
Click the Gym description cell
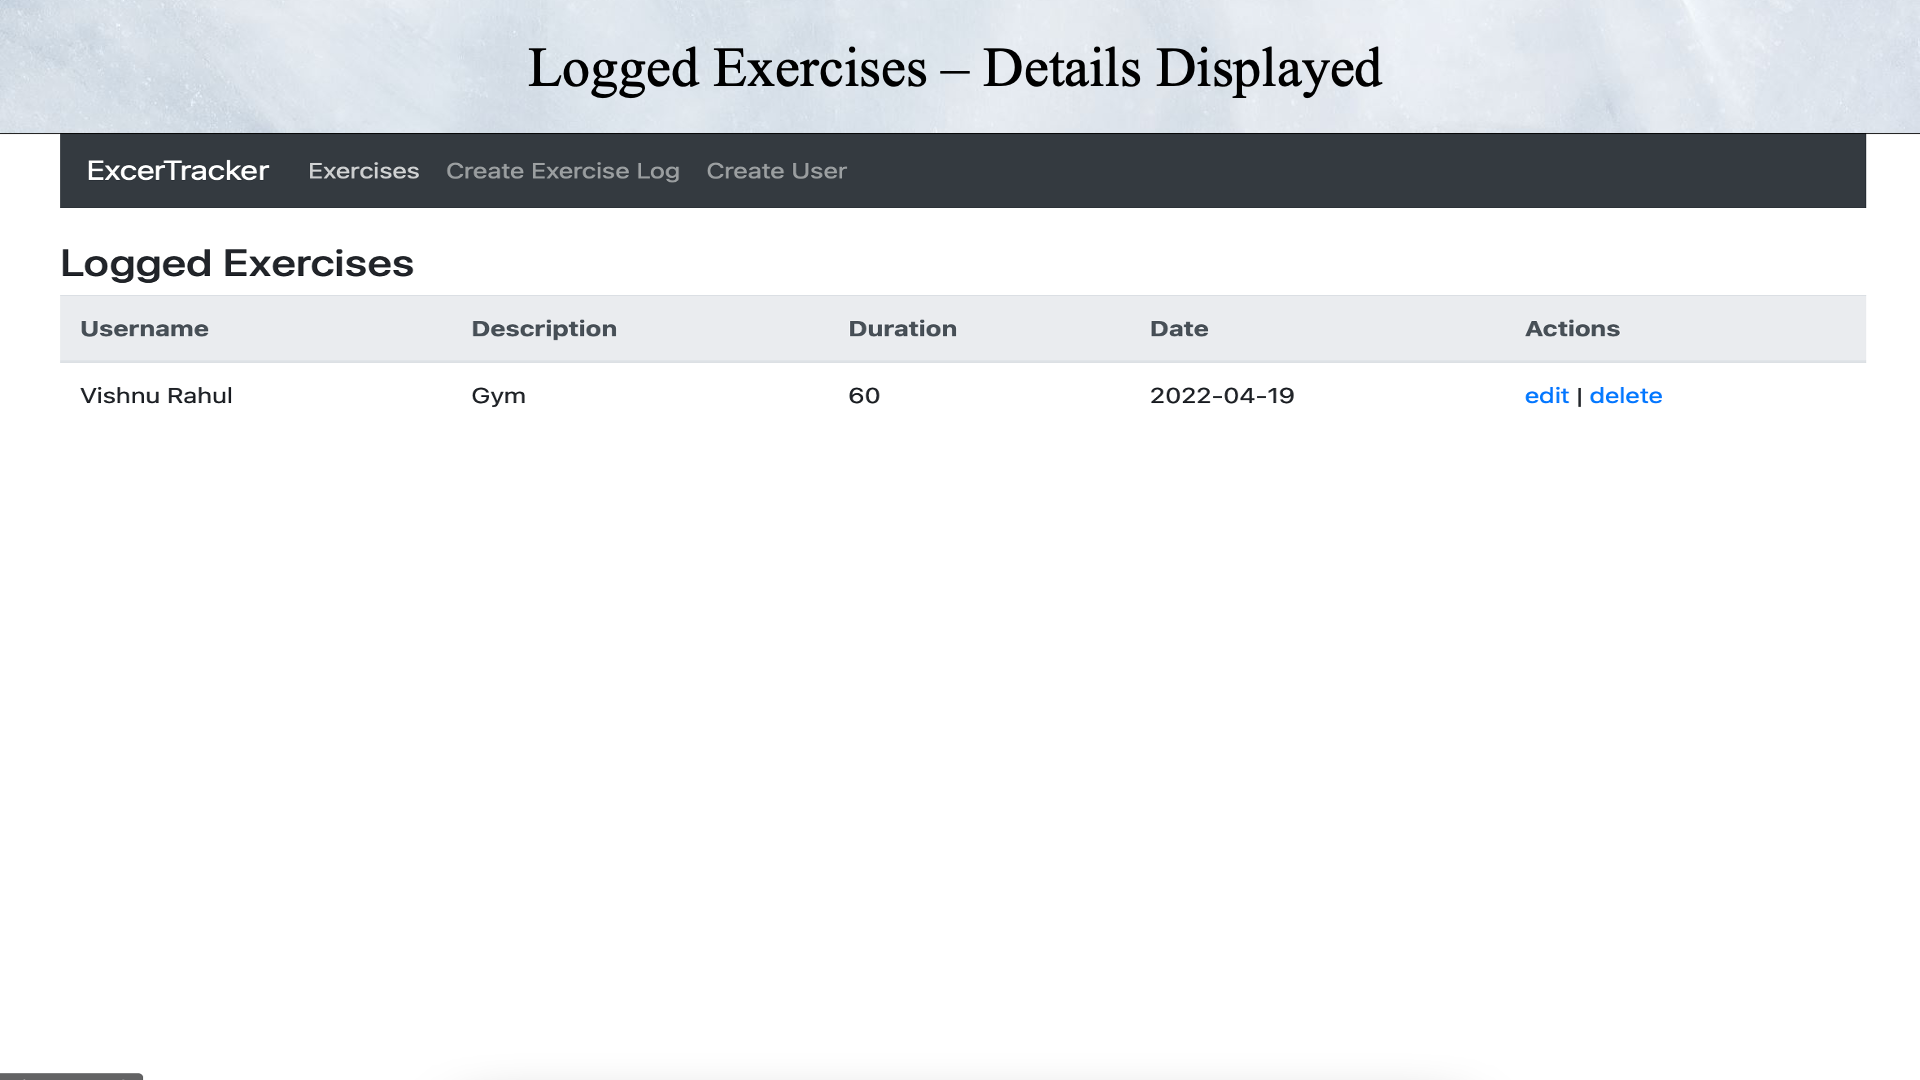(x=498, y=395)
